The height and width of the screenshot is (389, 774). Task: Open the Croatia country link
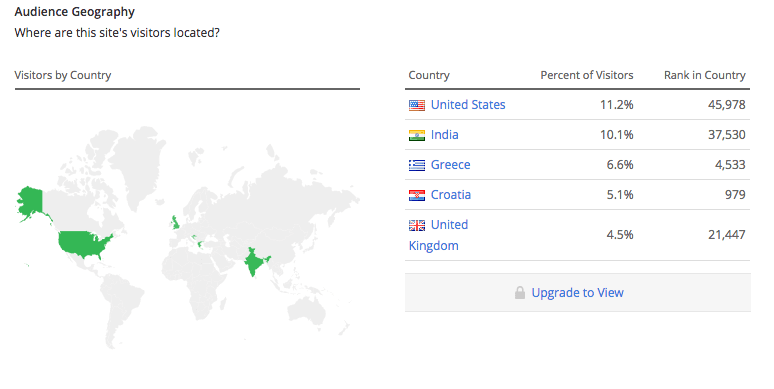(451, 195)
